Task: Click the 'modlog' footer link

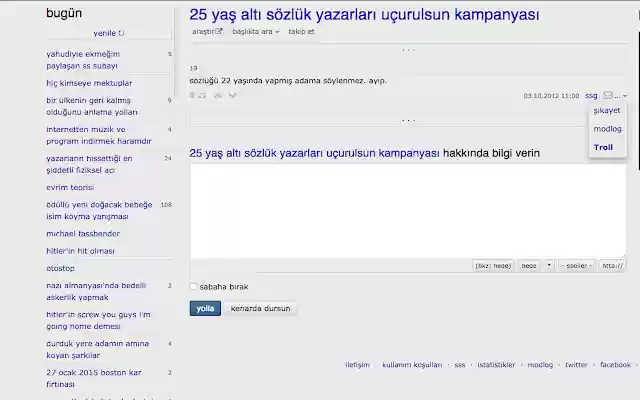Action: (x=540, y=365)
